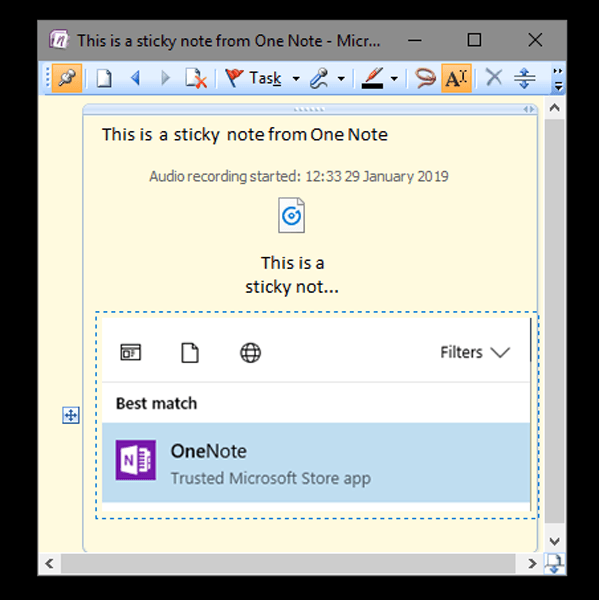Open the embedded audio recording file icon
This screenshot has width=599, height=600.
[x=292, y=215]
